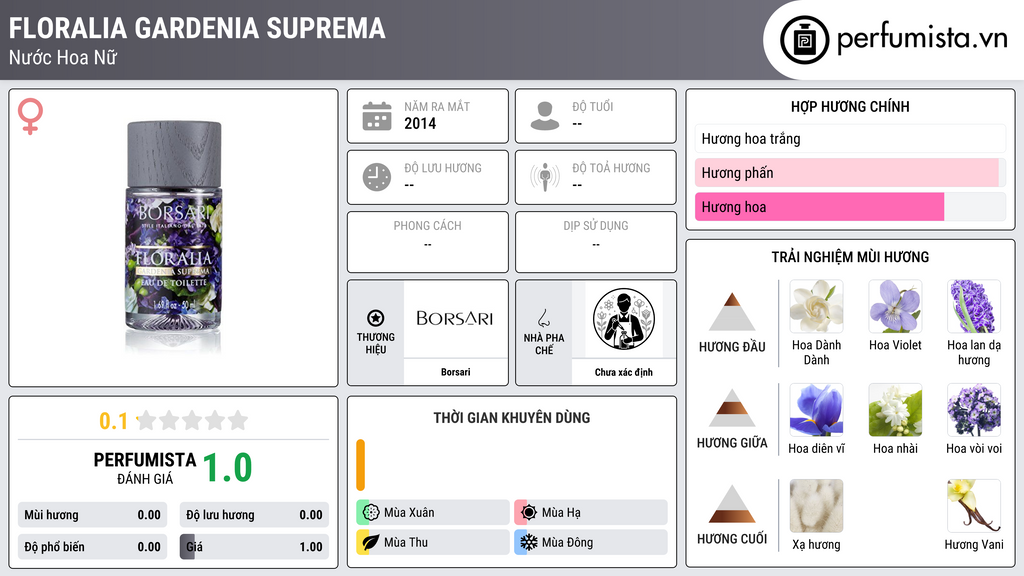Click the Floralia Gardenia Suprema title
The width and height of the screenshot is (1024, 576).
197,28
